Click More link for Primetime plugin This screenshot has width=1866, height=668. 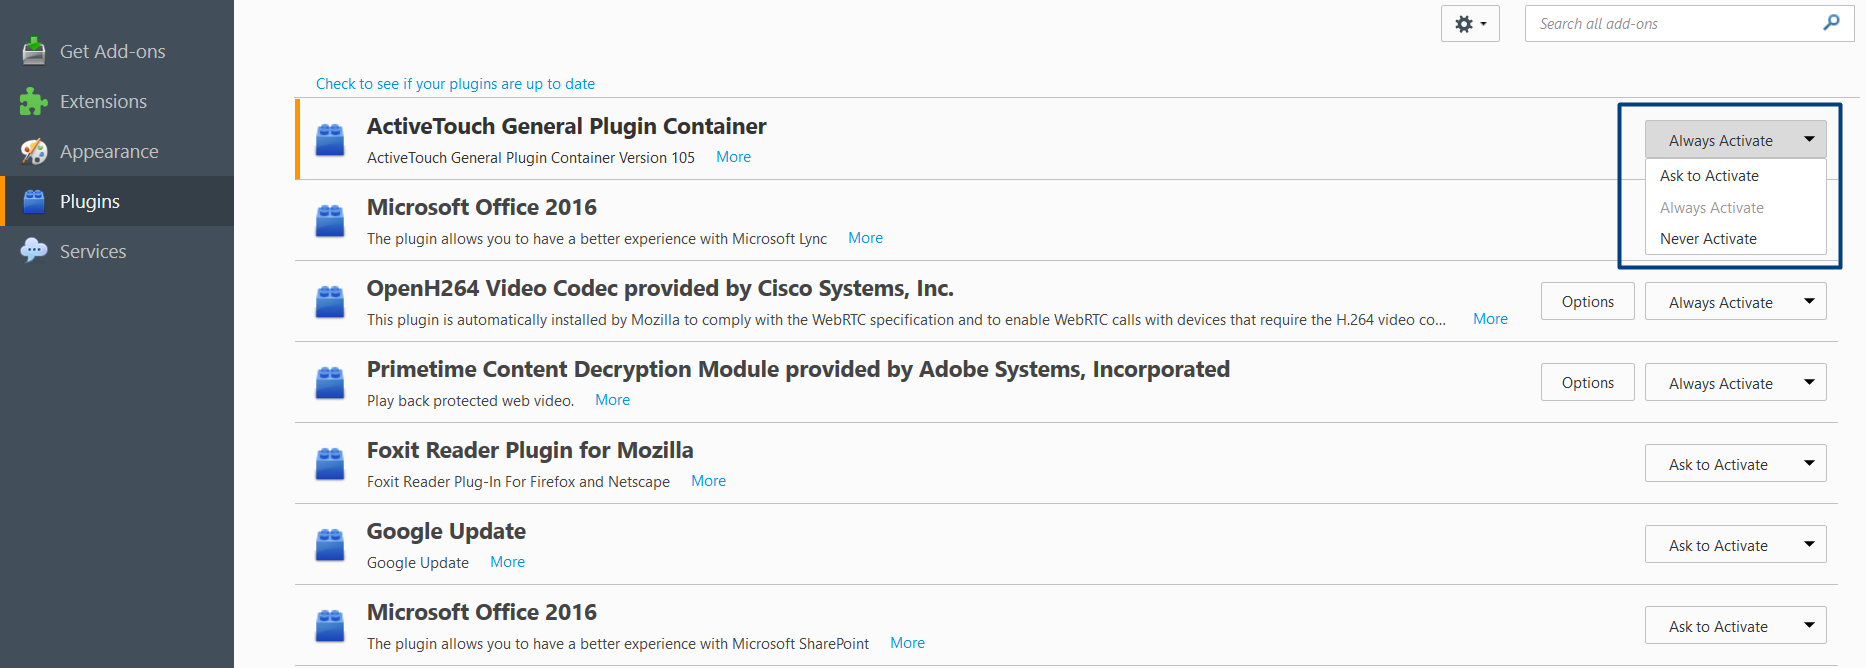pyautogui.click(x=612, y=400)
